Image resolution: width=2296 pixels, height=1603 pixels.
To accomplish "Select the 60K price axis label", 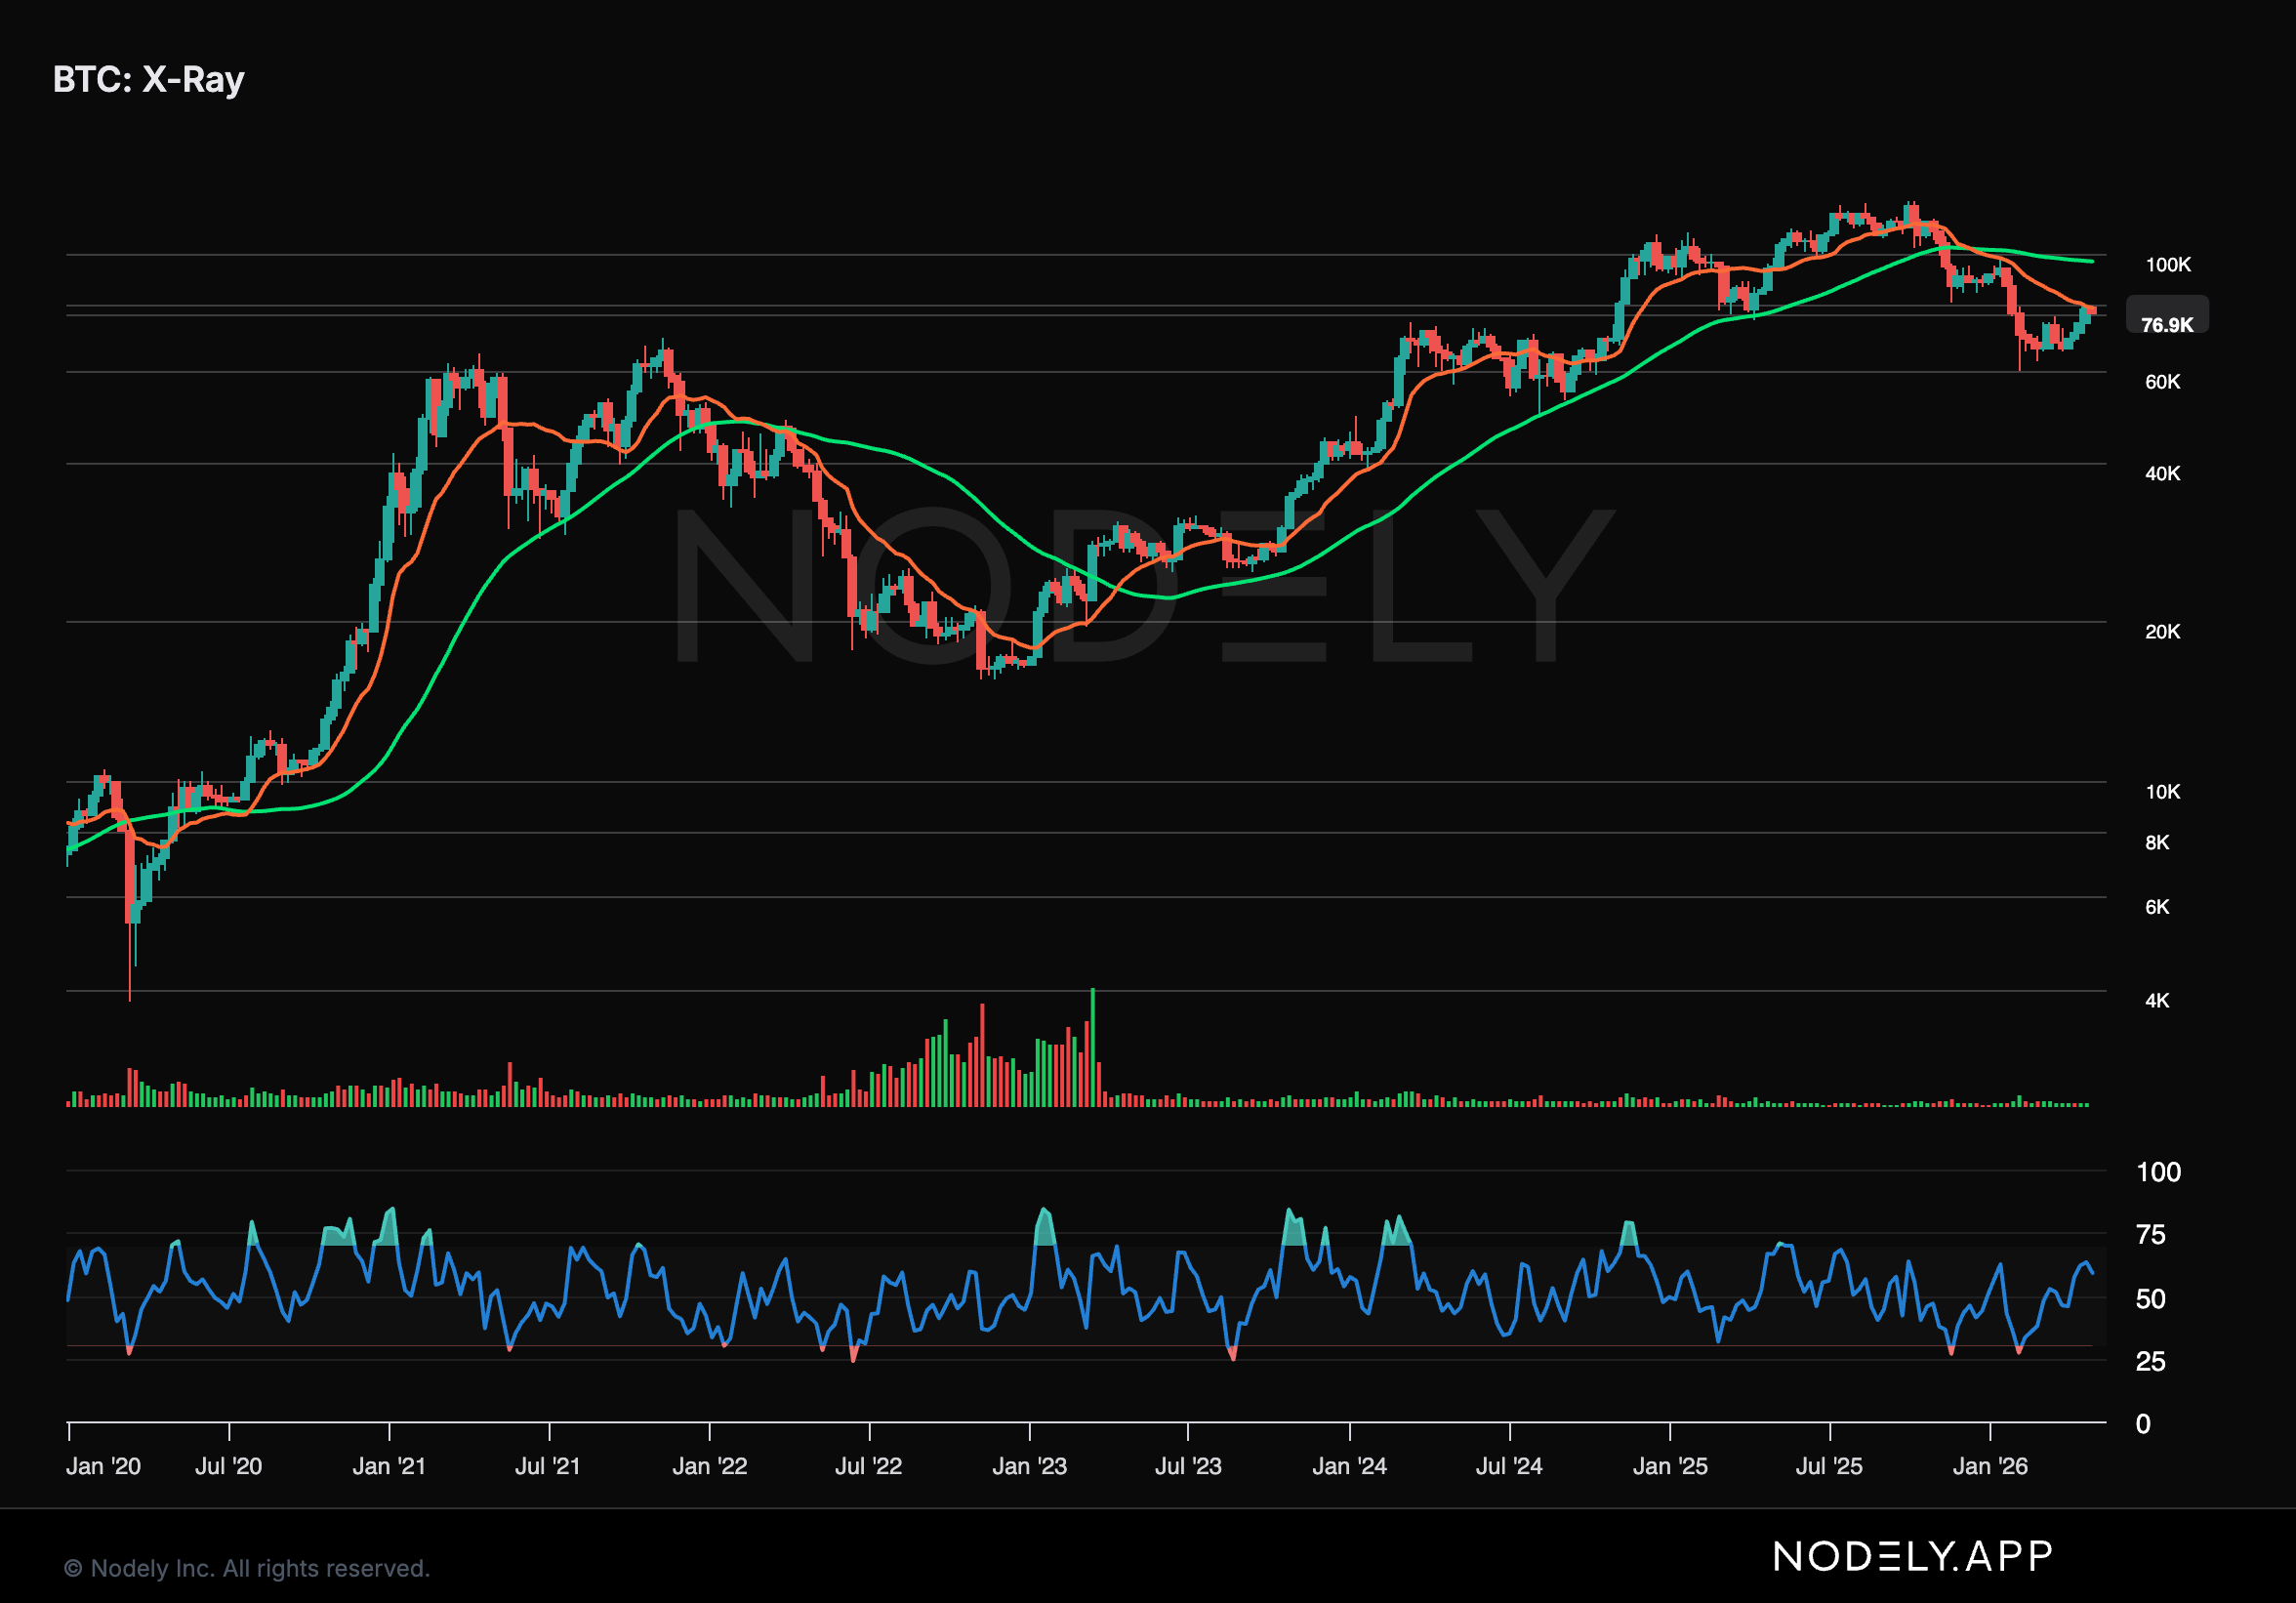I will point(2162,382).
